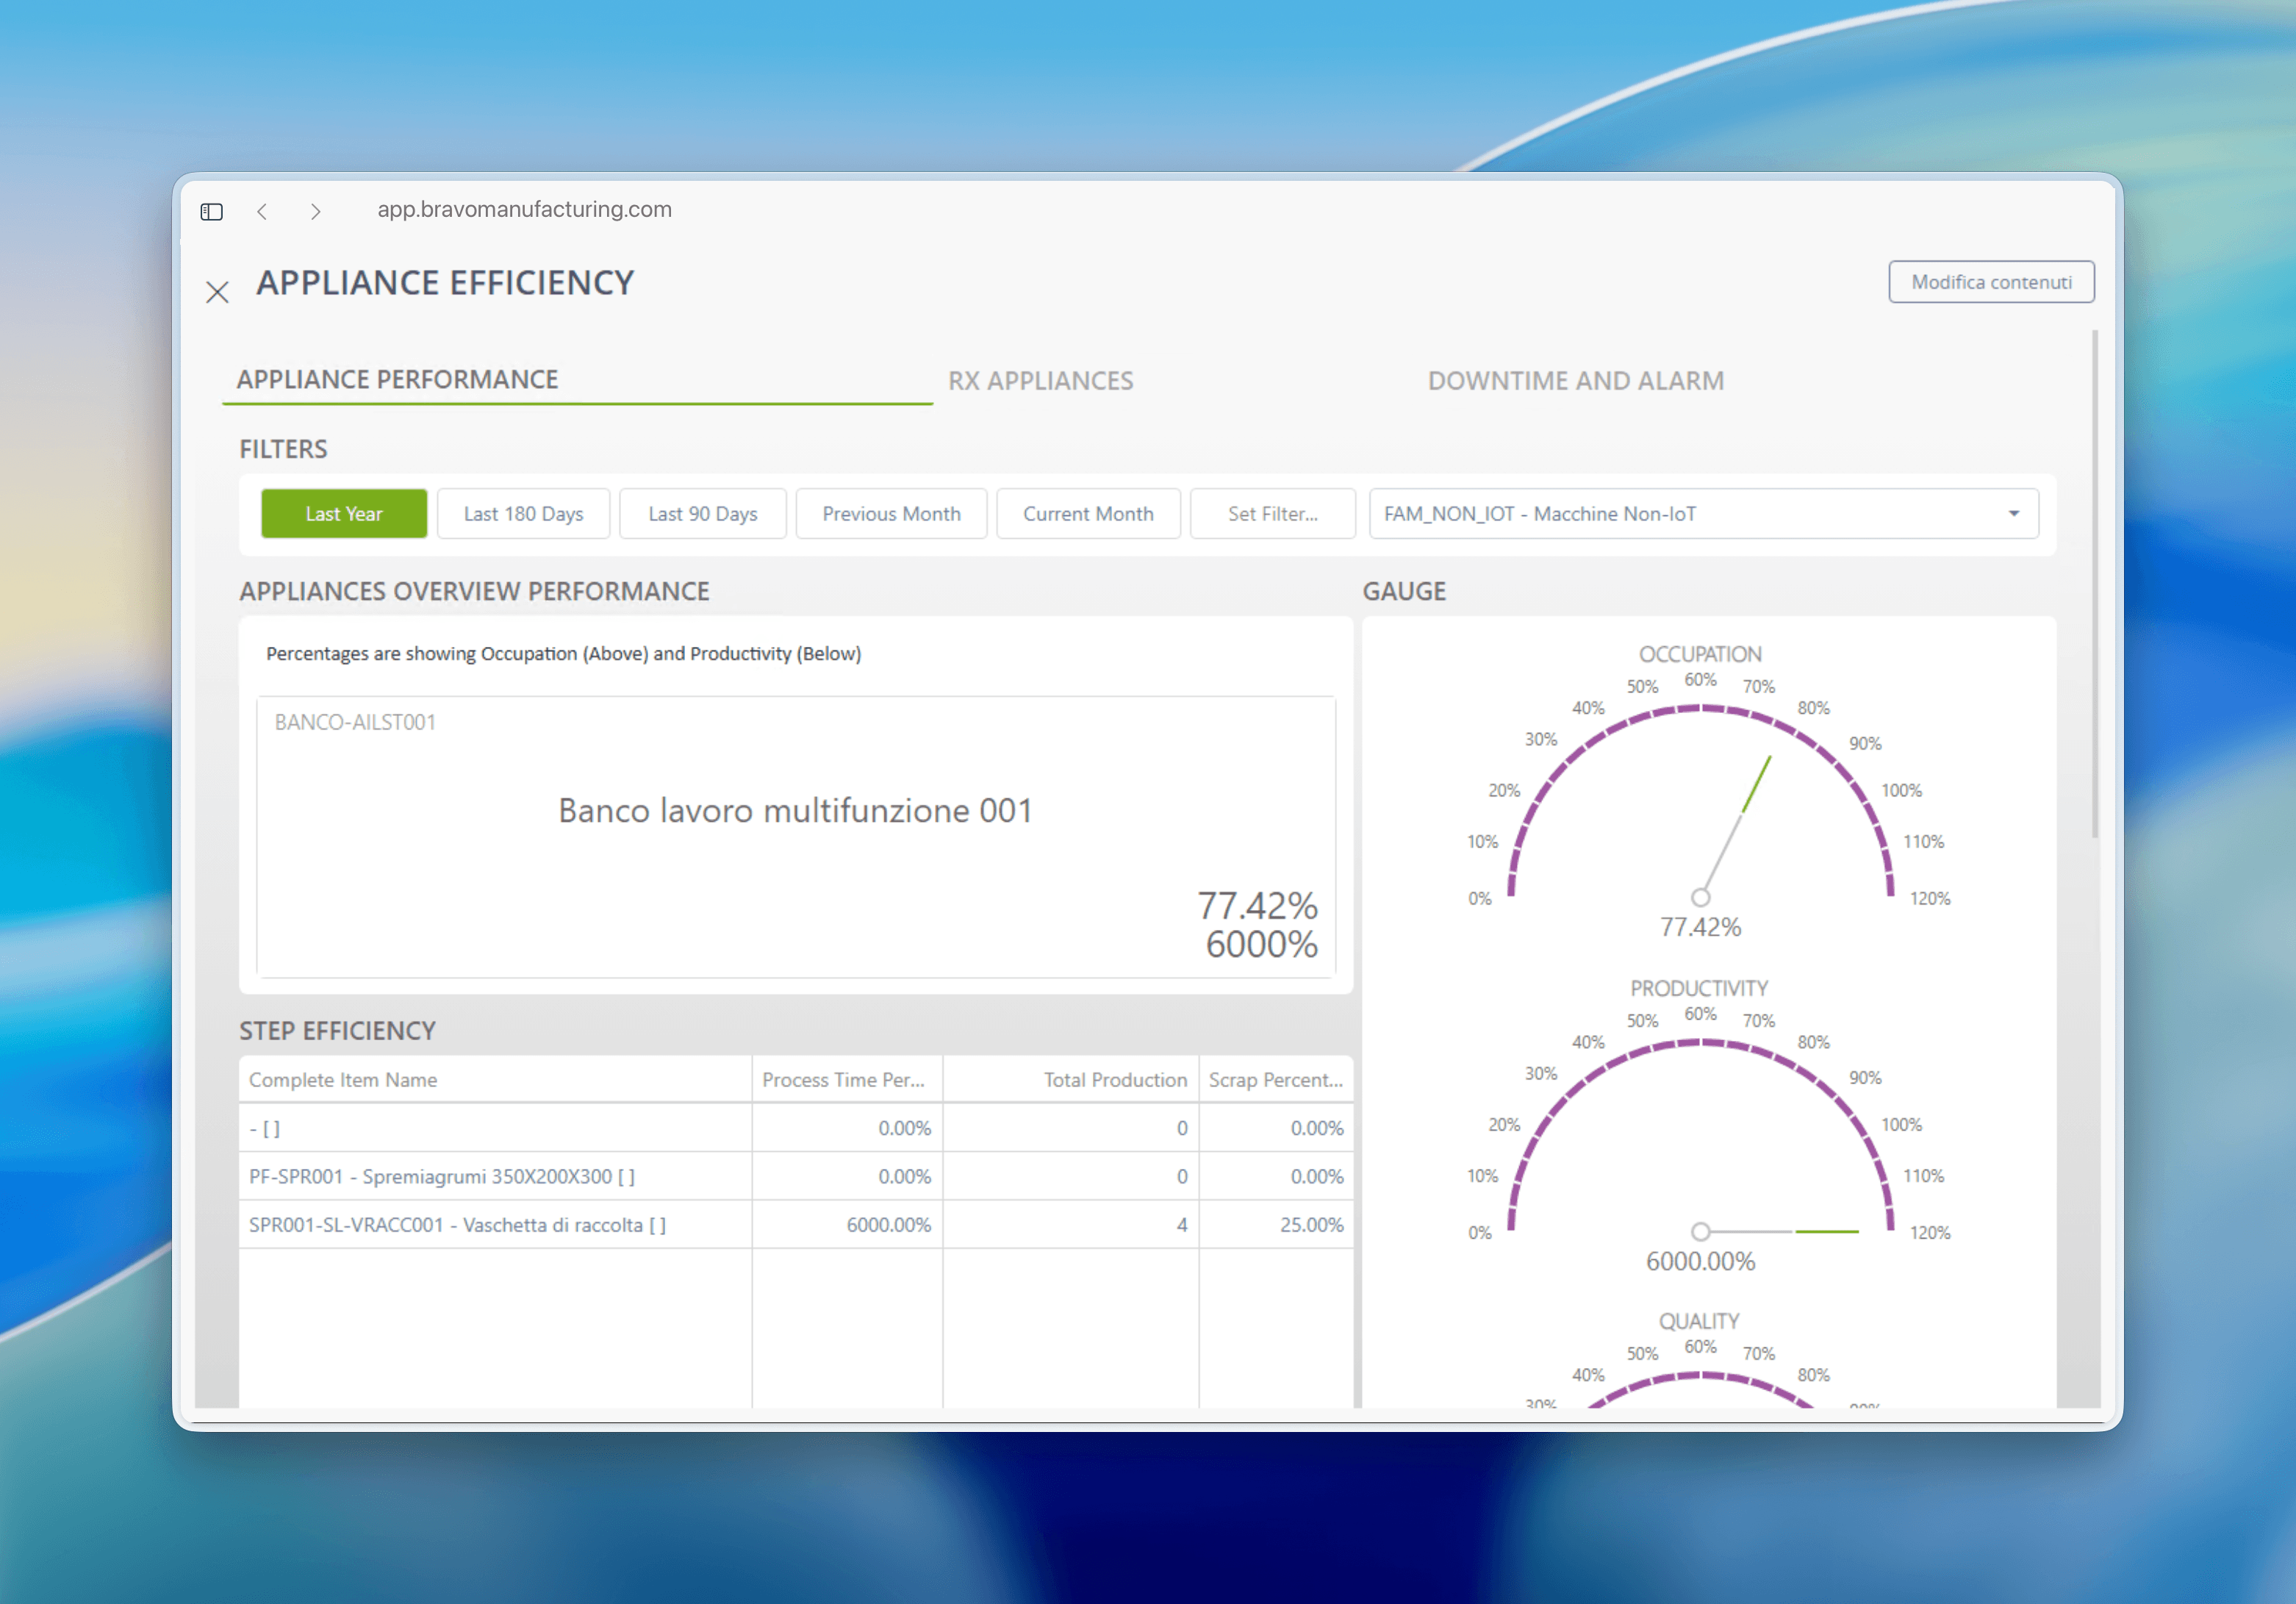
Task: Click the Modifica contenuti button
Action: [1991, 282]
